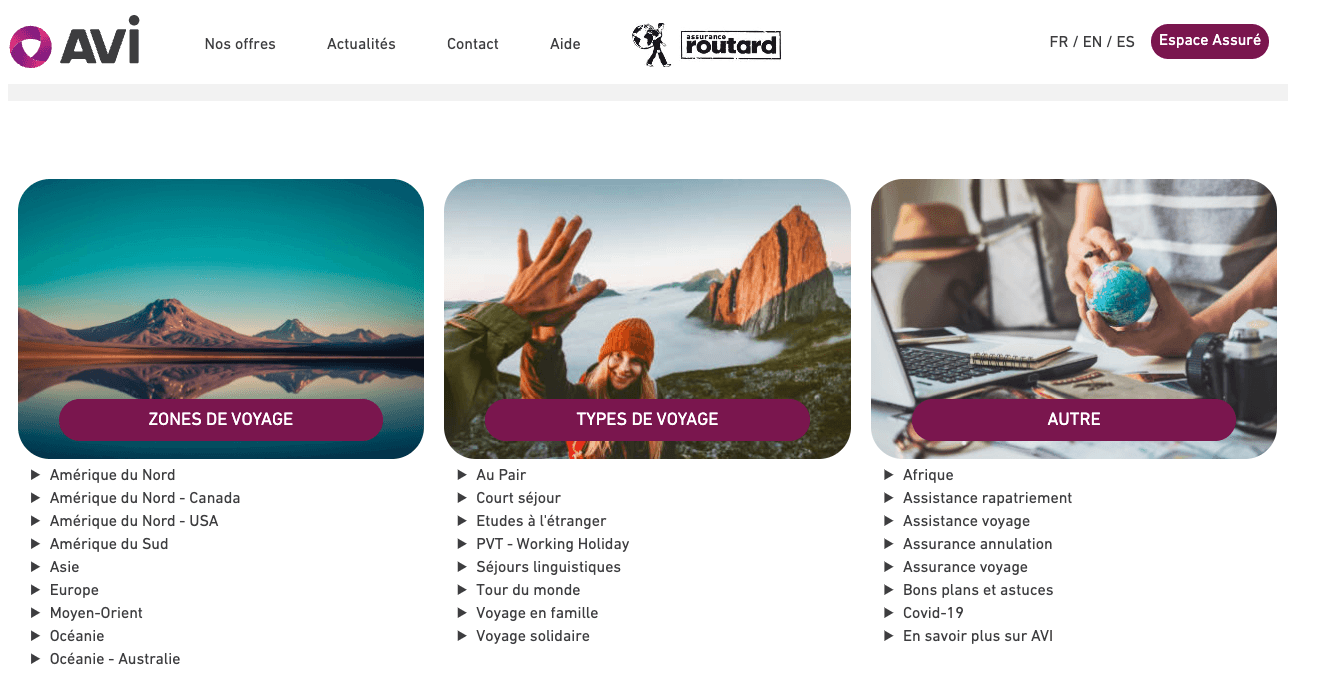Expand the Zones de voyage category button

tap(221, 420)
